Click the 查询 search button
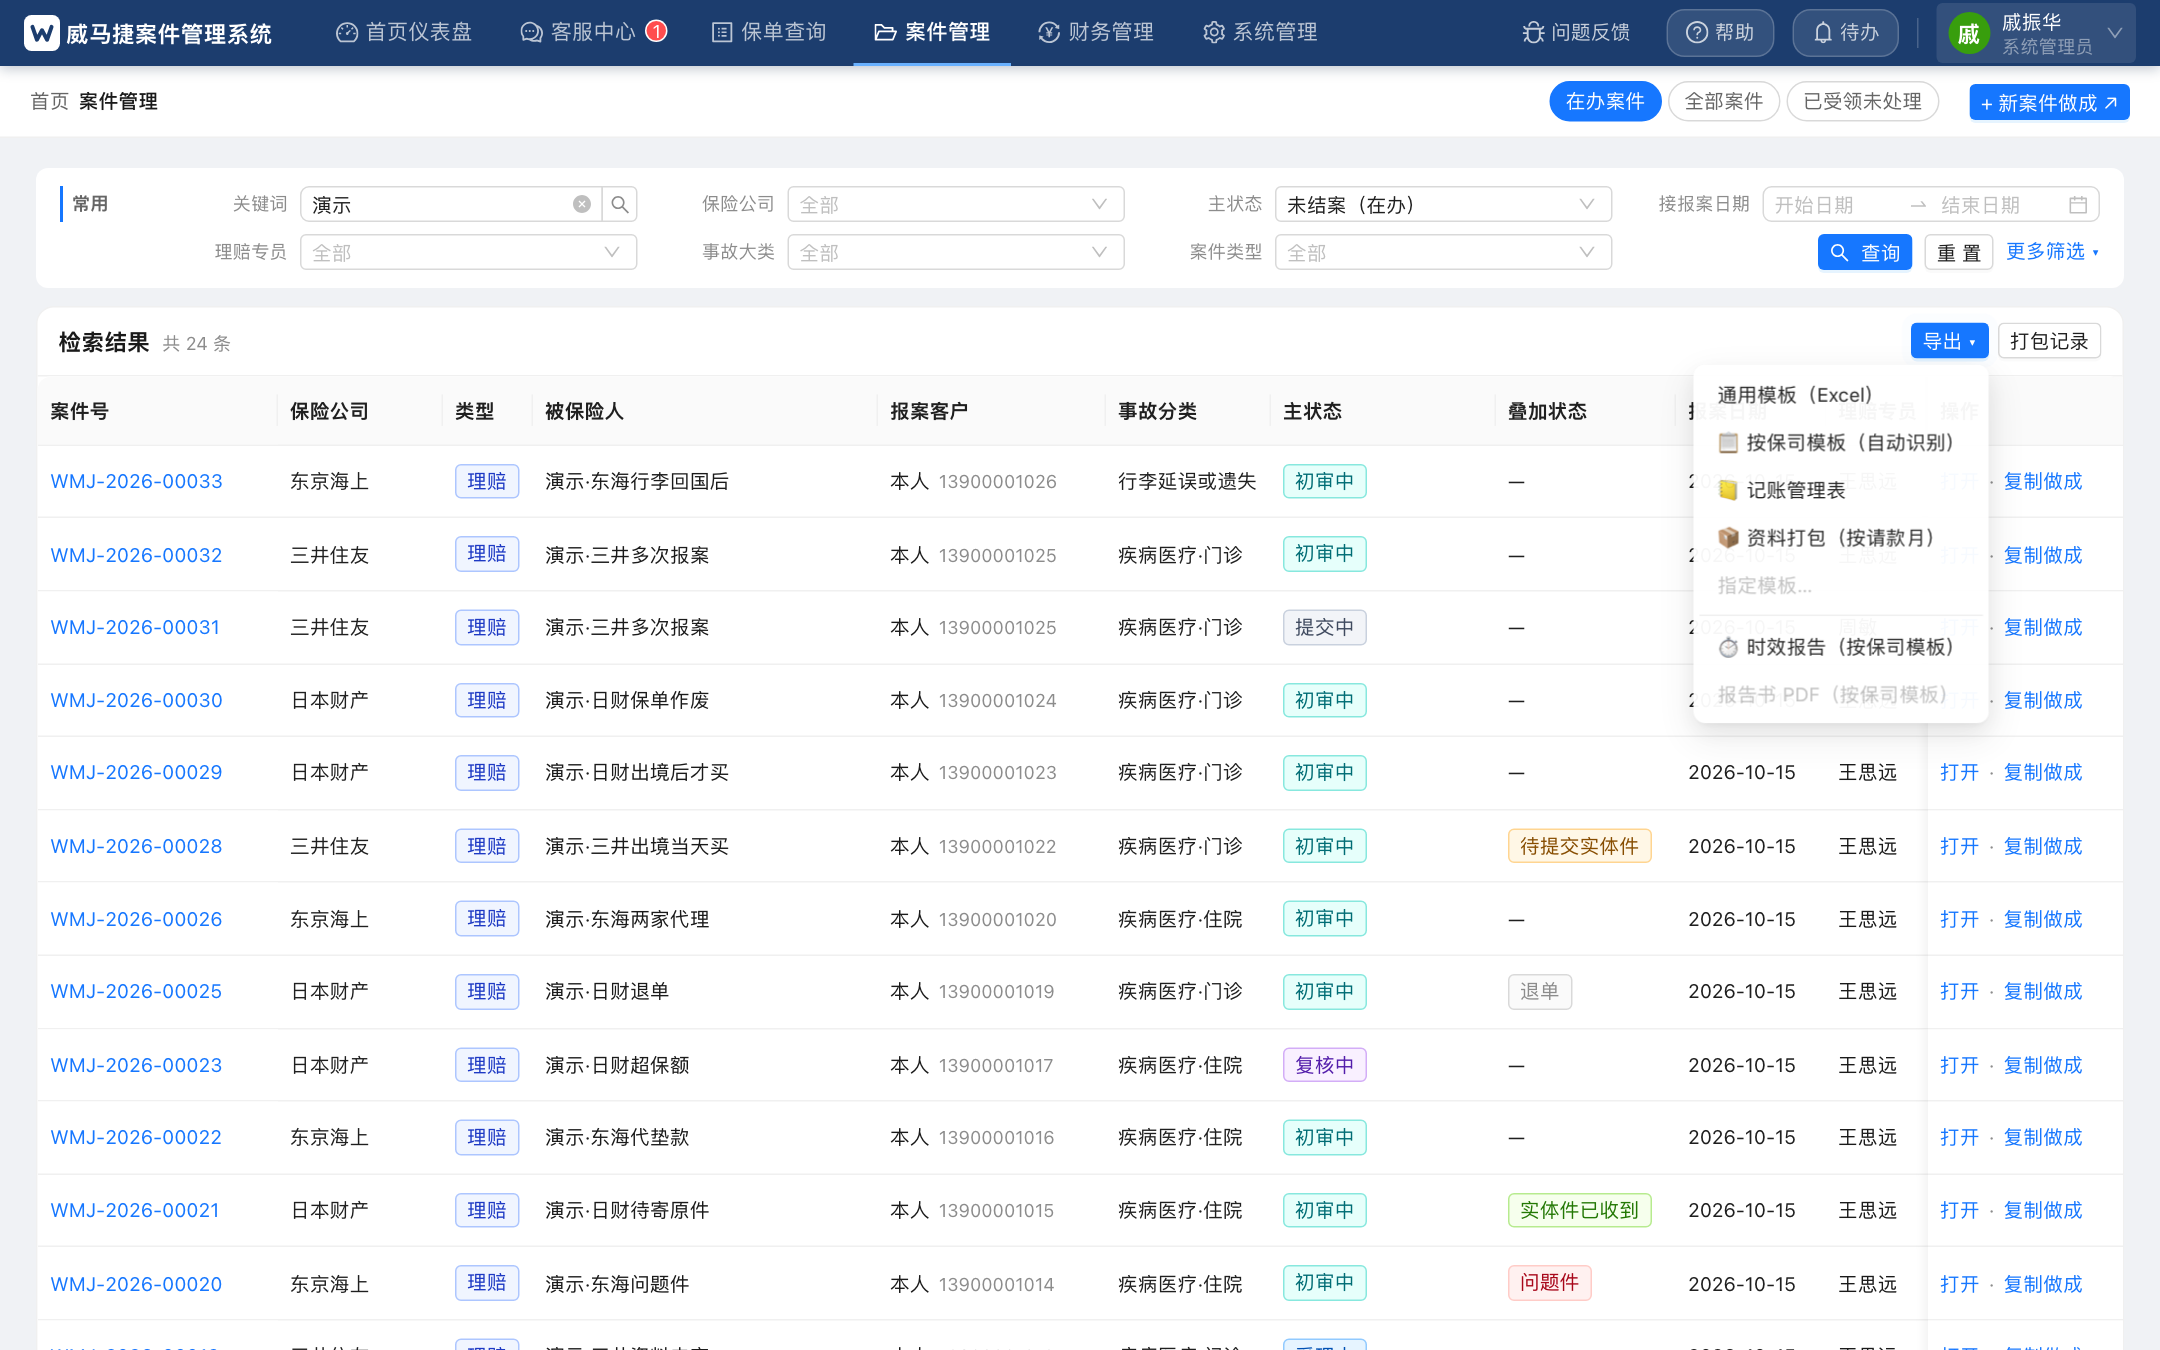 coord(1865,252)
